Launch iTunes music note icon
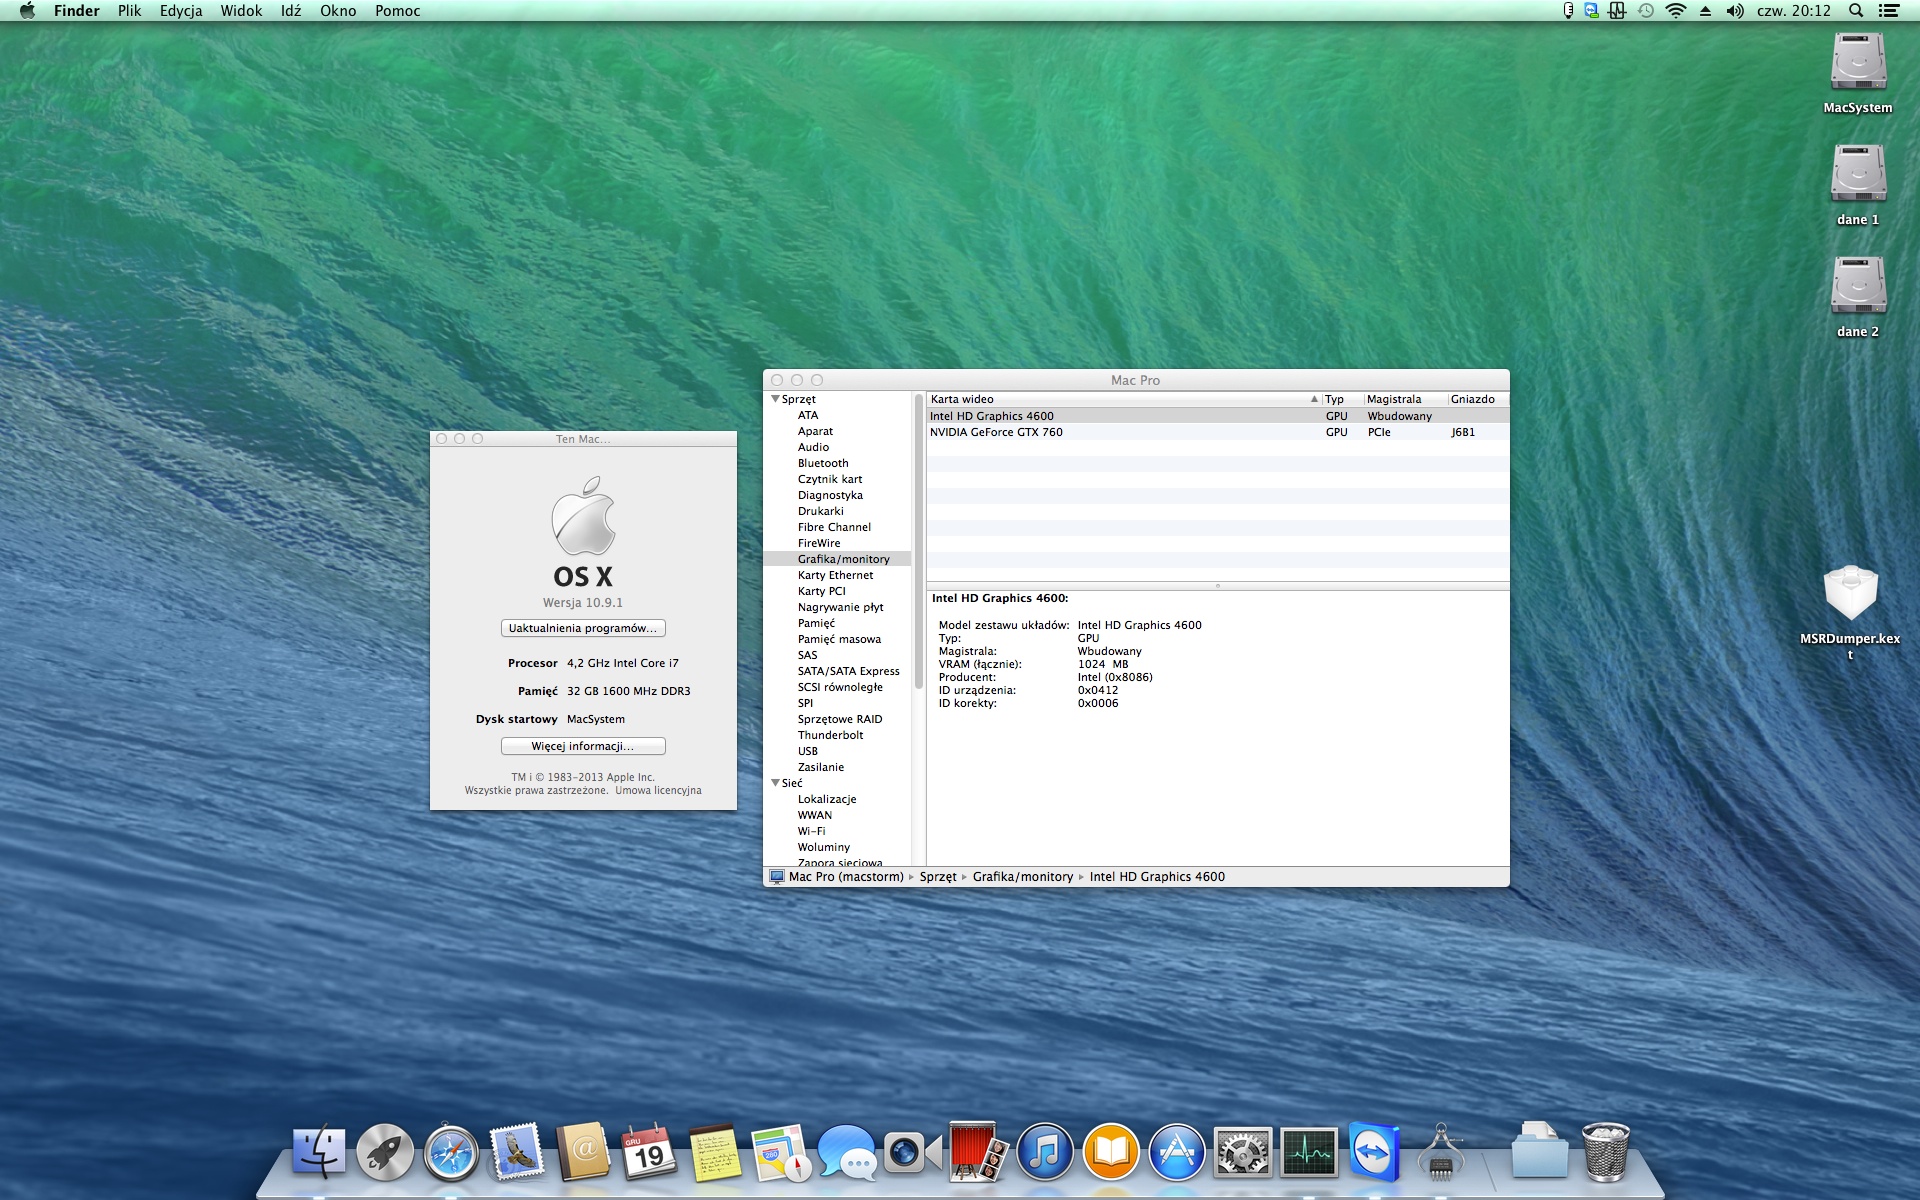Image resolution: width=1920 pixels, height=1200 pixels. click(1045, 1152)
